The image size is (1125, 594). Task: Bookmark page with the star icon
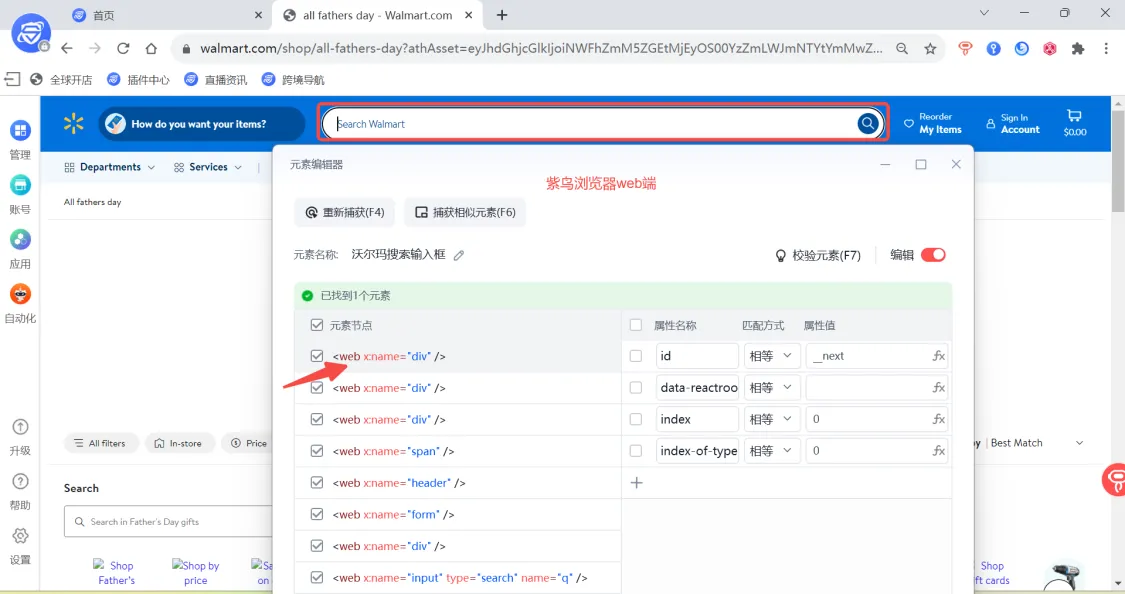(930, 48)
